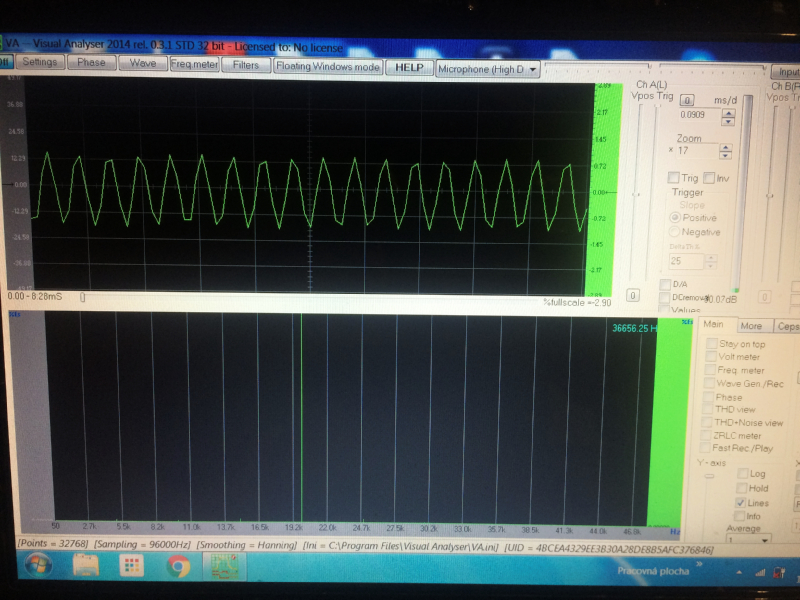The image size is (800, 600).
Task: Open the Settings window
Action: pos(40,62)
